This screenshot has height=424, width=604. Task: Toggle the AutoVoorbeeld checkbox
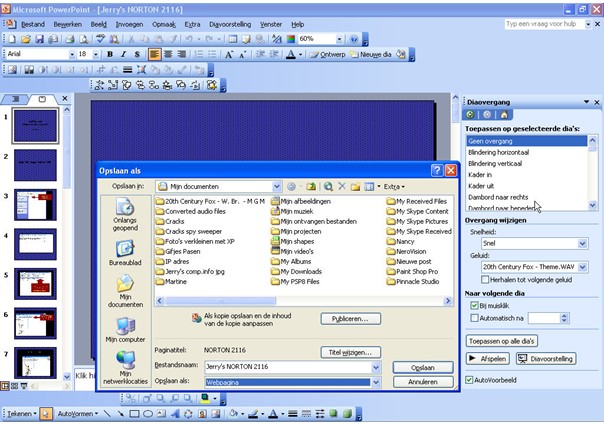469,380
